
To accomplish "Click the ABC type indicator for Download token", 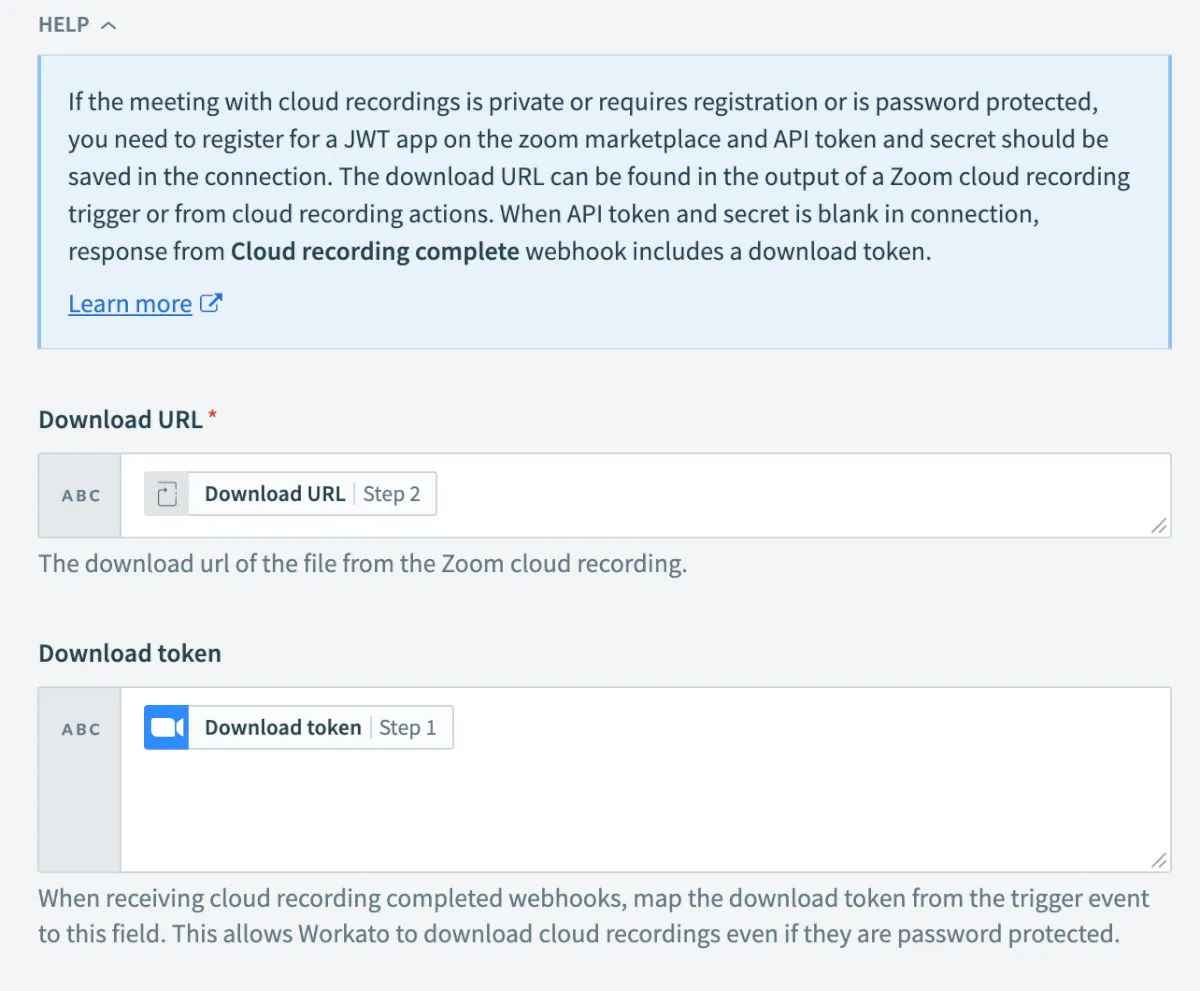I will pos(81,730).
